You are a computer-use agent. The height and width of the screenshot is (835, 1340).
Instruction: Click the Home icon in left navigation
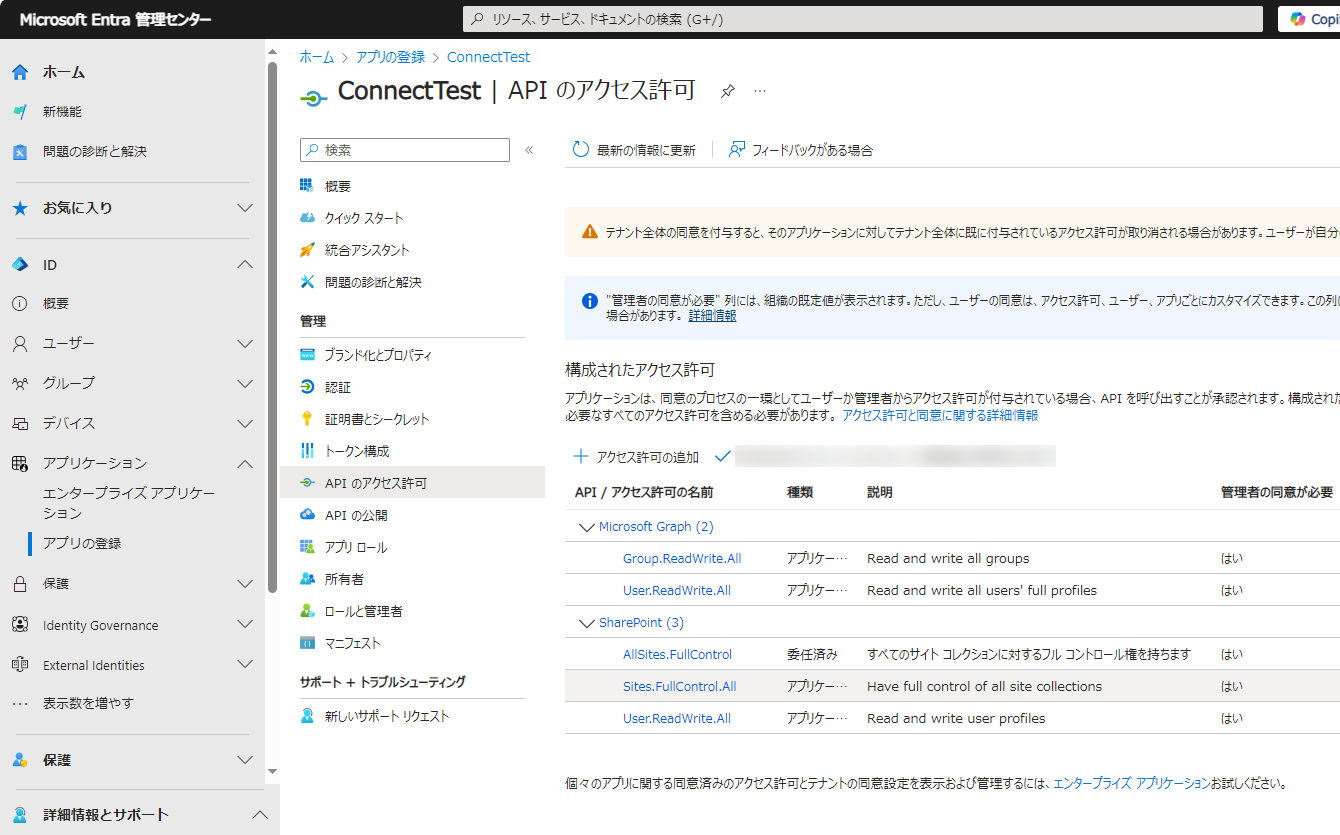tap(20, 72)
